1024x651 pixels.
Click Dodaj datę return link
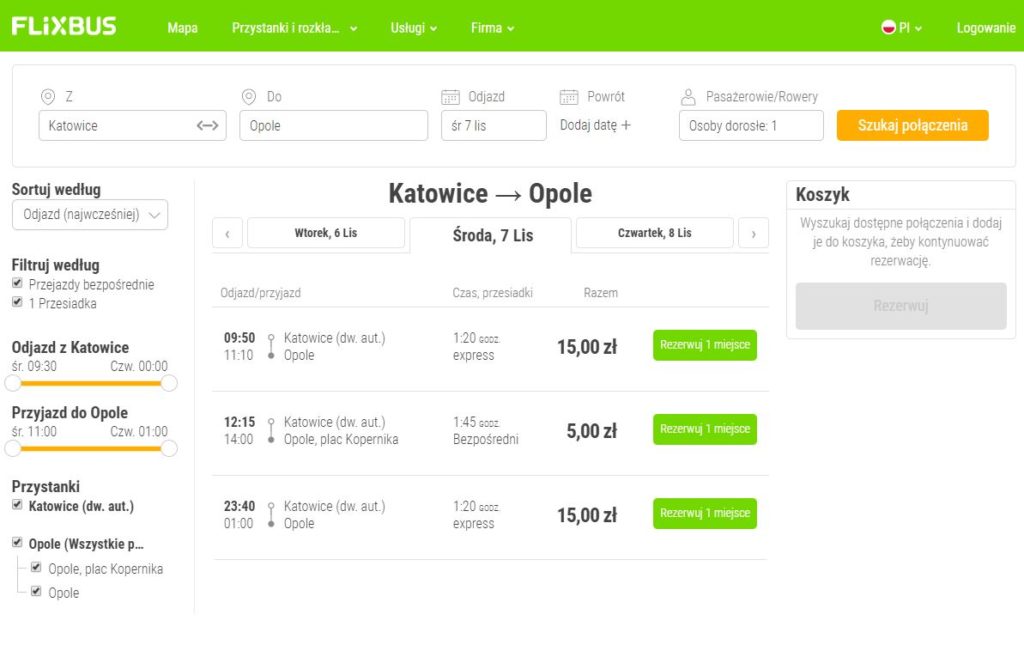pyautogui.click(x=595, y=125)
